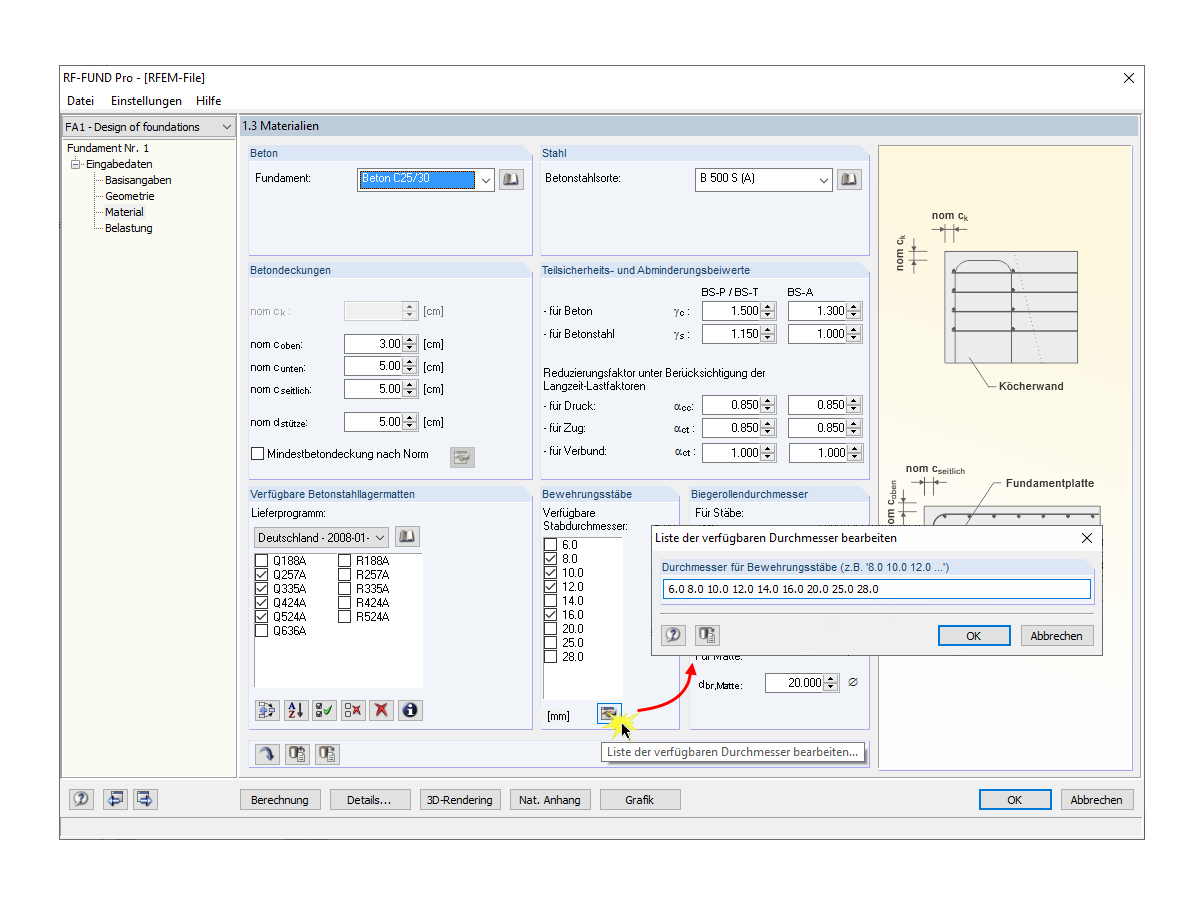
Task: Uncheck the Q257A mesh
Action: pos(262,575)
